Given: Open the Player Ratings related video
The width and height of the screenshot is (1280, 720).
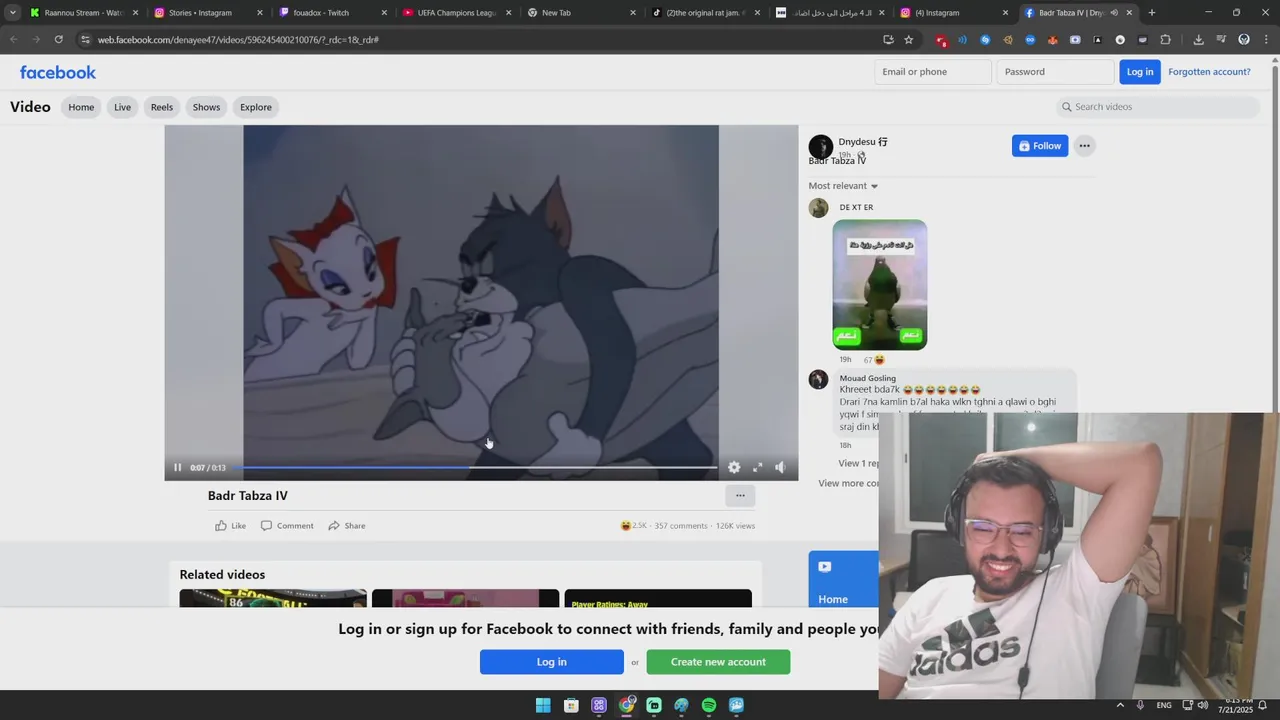Looking at the screenshot, I should click(x=658, y=598).
